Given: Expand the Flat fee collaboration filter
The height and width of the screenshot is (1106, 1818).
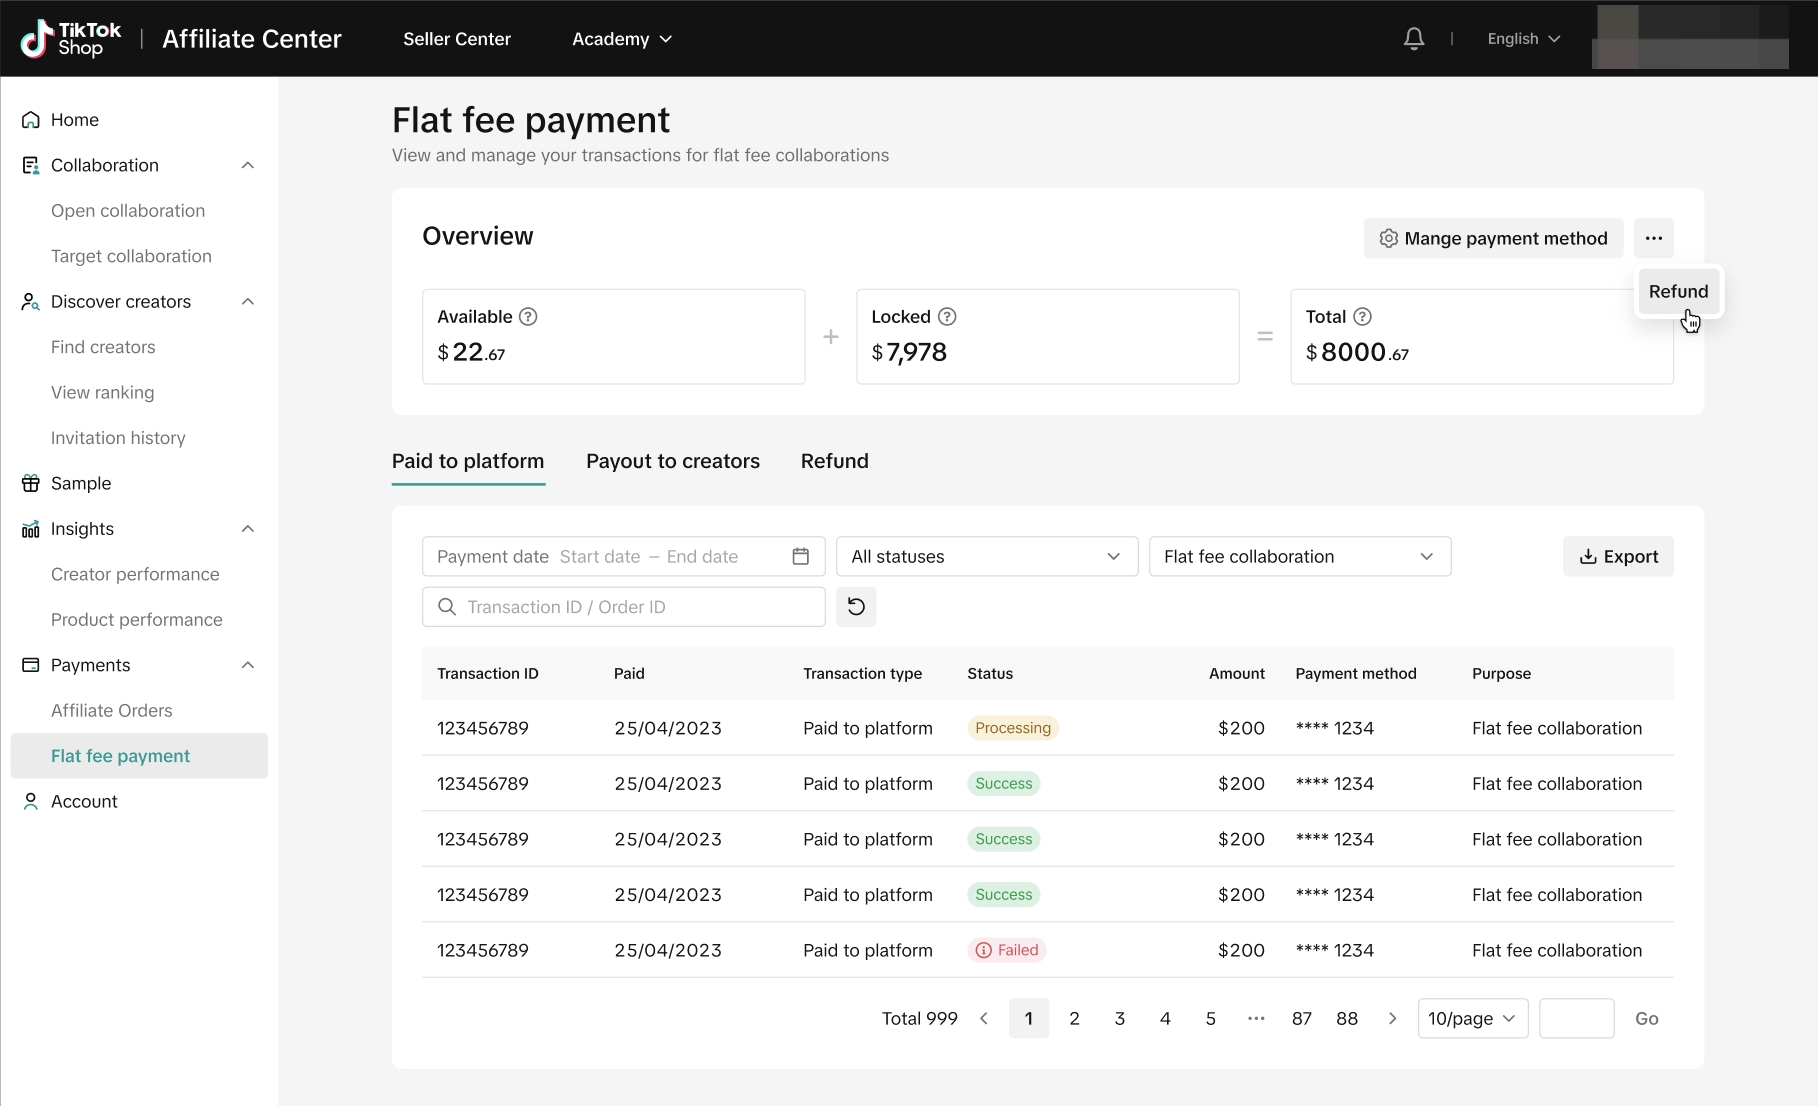Looking at the screenshot, I should [1299, 557].
